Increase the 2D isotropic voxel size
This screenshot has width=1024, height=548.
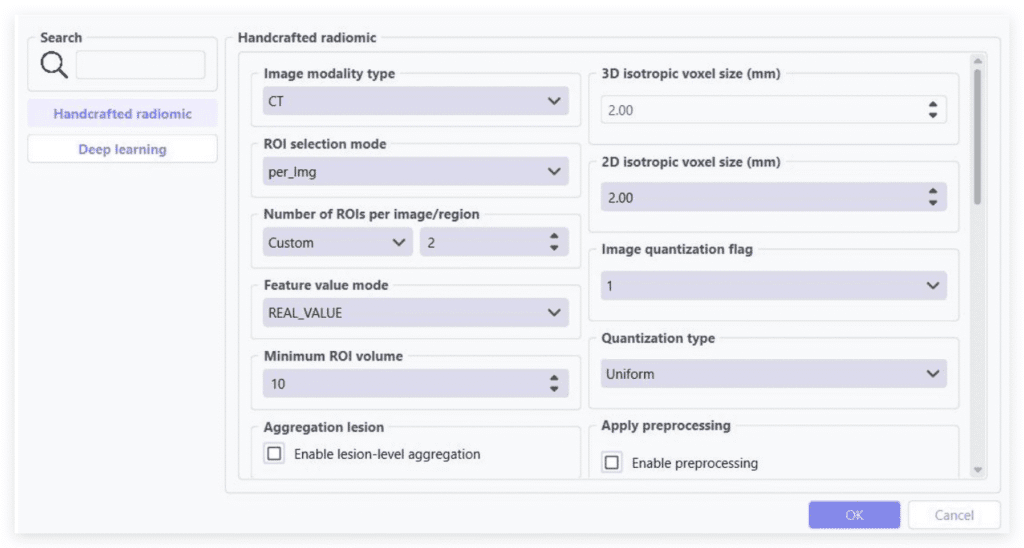(x=932, y=192)
